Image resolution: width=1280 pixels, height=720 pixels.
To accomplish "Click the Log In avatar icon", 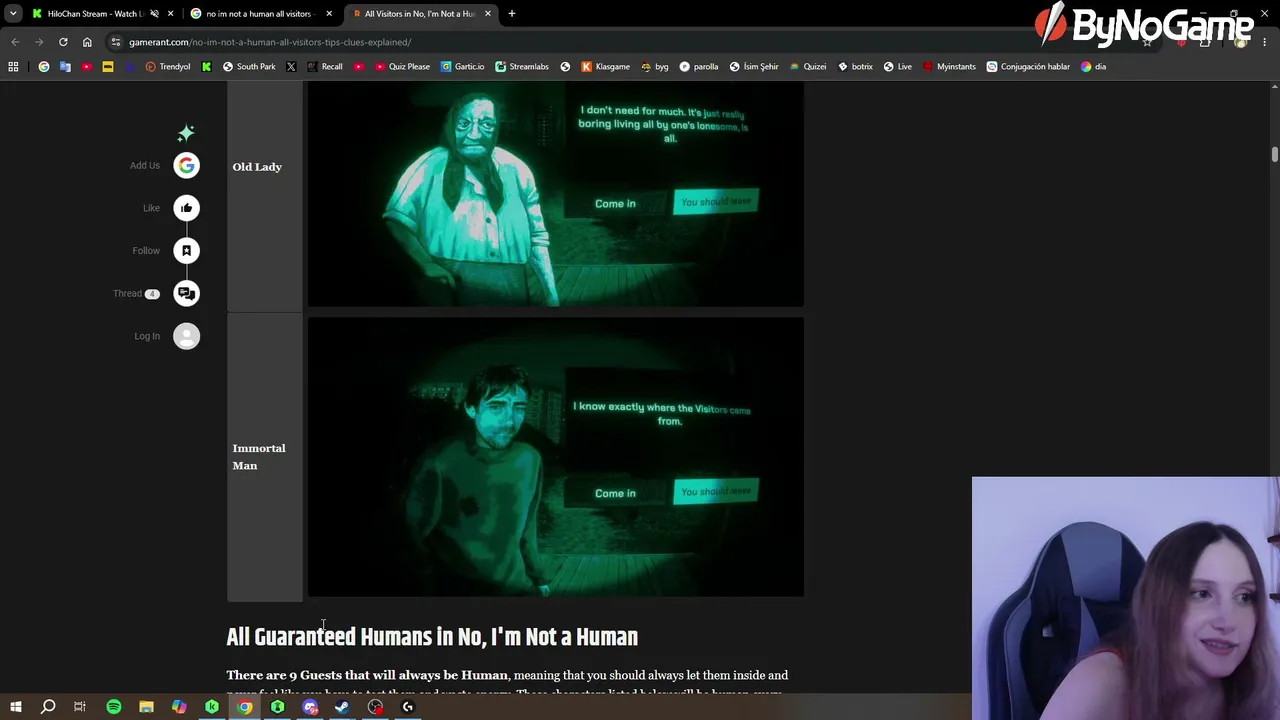I will (186, 336).
